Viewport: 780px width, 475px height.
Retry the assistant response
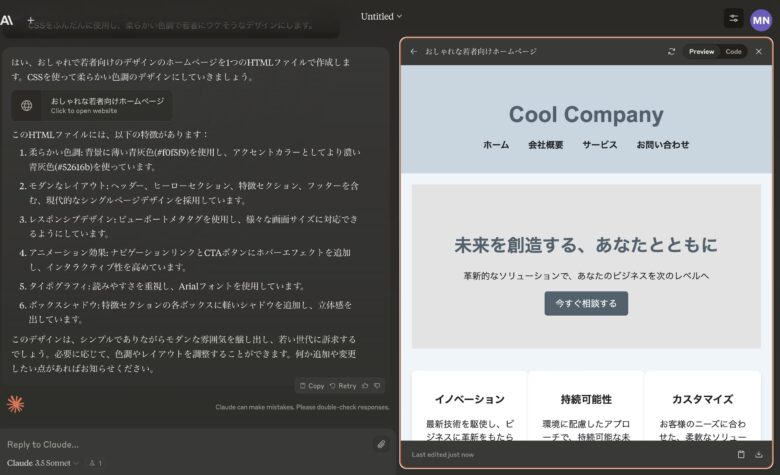point(343,385)
